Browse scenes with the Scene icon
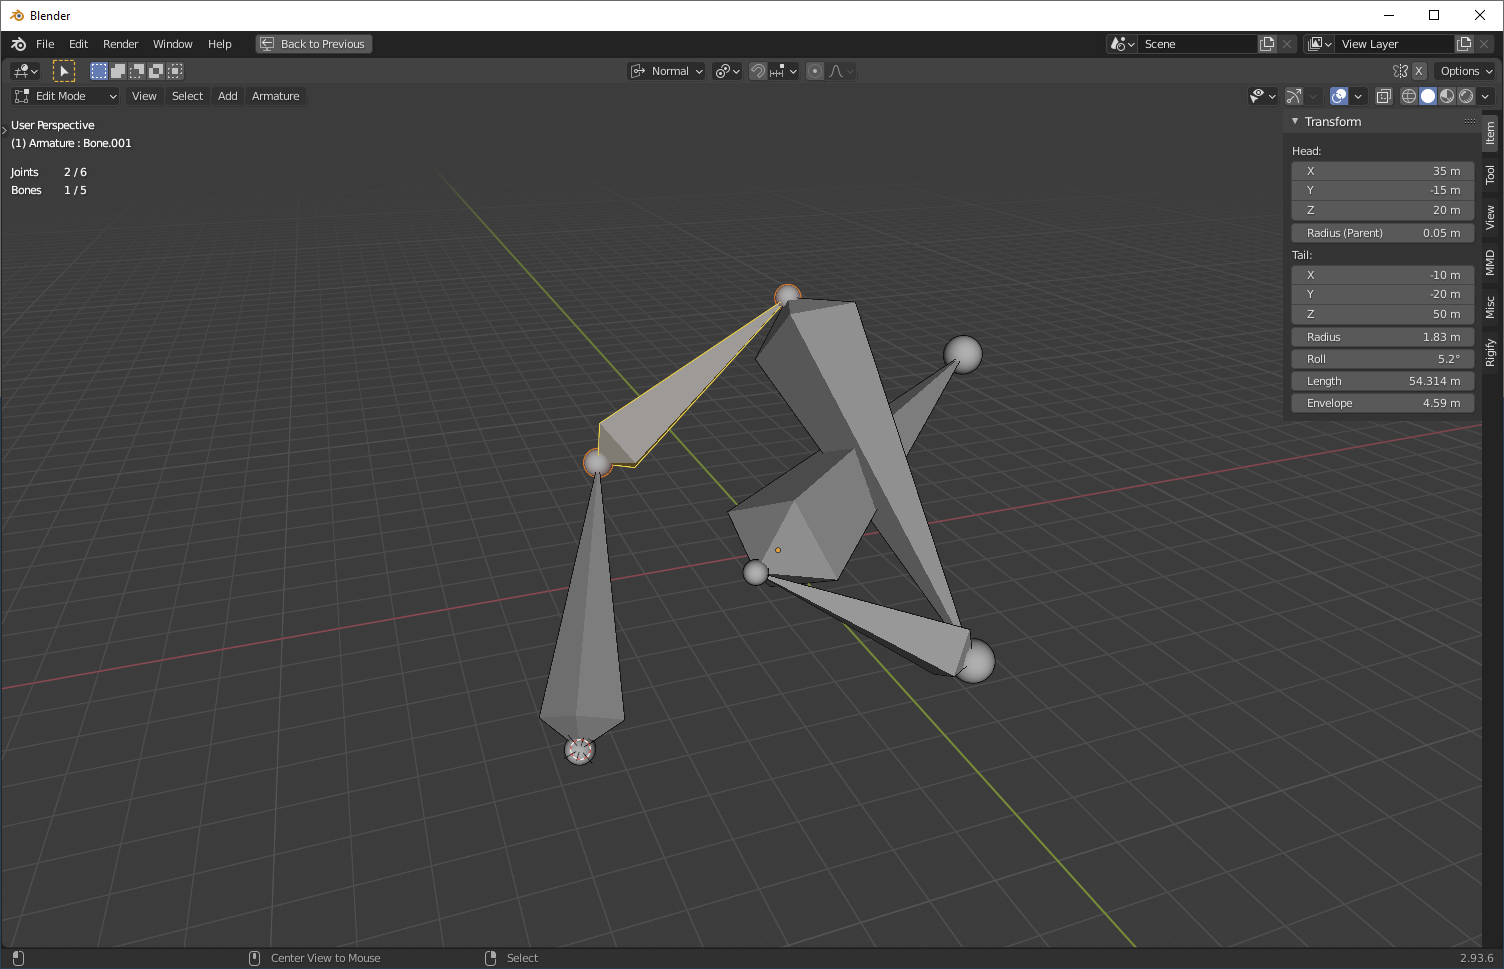 pyautogui.click(x=1122, y=44)
